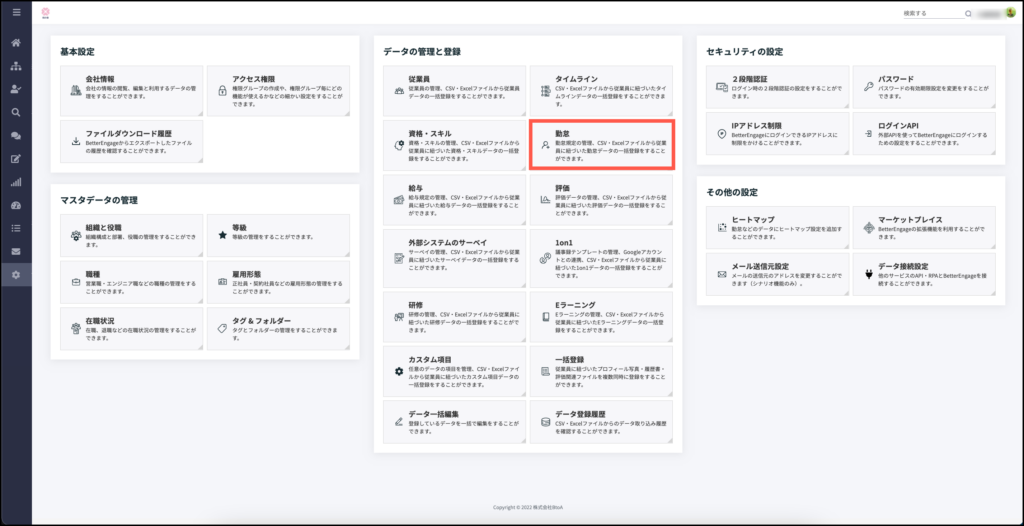1024x526 pixels.
Task: Open the 2段階認証 security card
Action: (778, 86)
